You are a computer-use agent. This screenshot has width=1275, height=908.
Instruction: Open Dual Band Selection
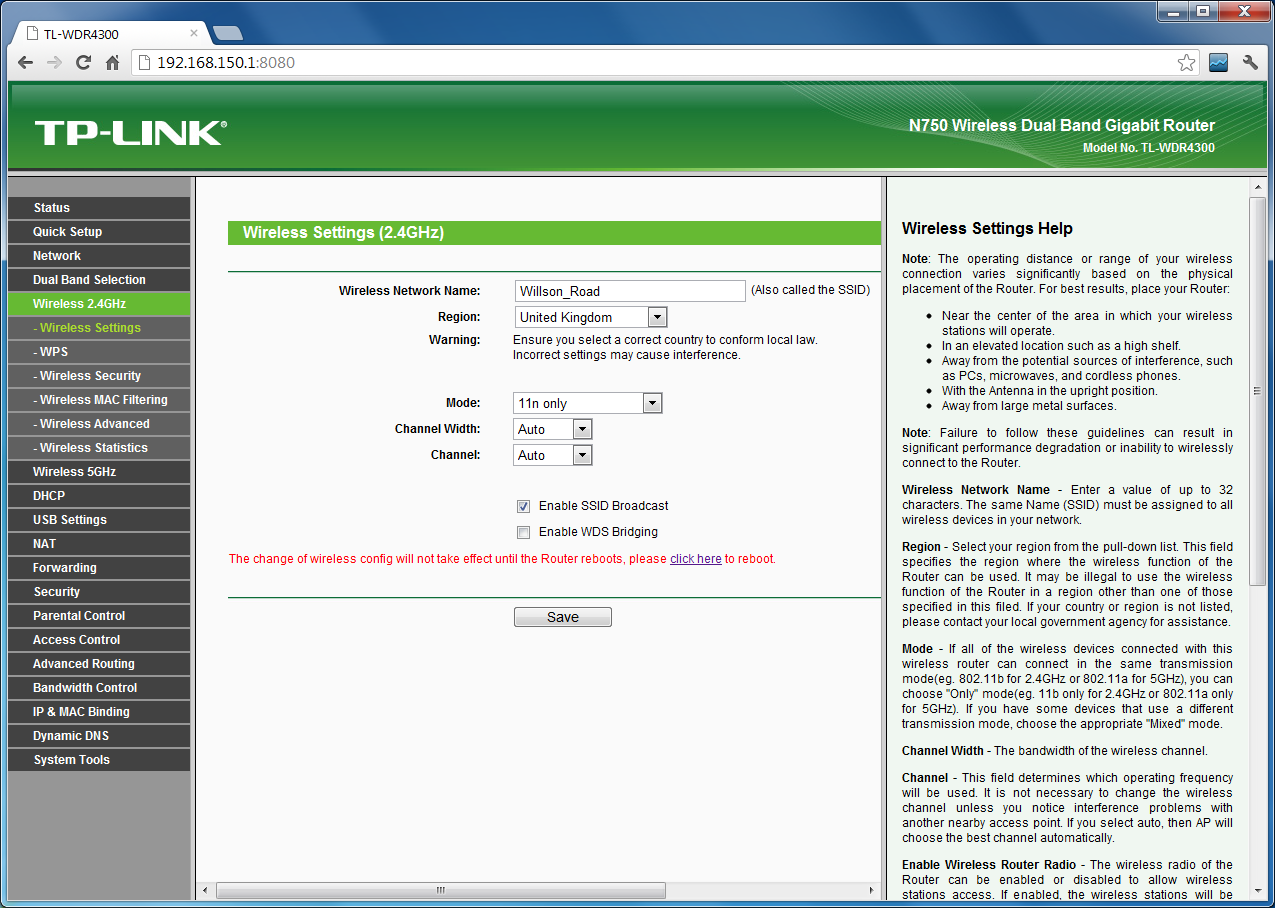(98, 280)
